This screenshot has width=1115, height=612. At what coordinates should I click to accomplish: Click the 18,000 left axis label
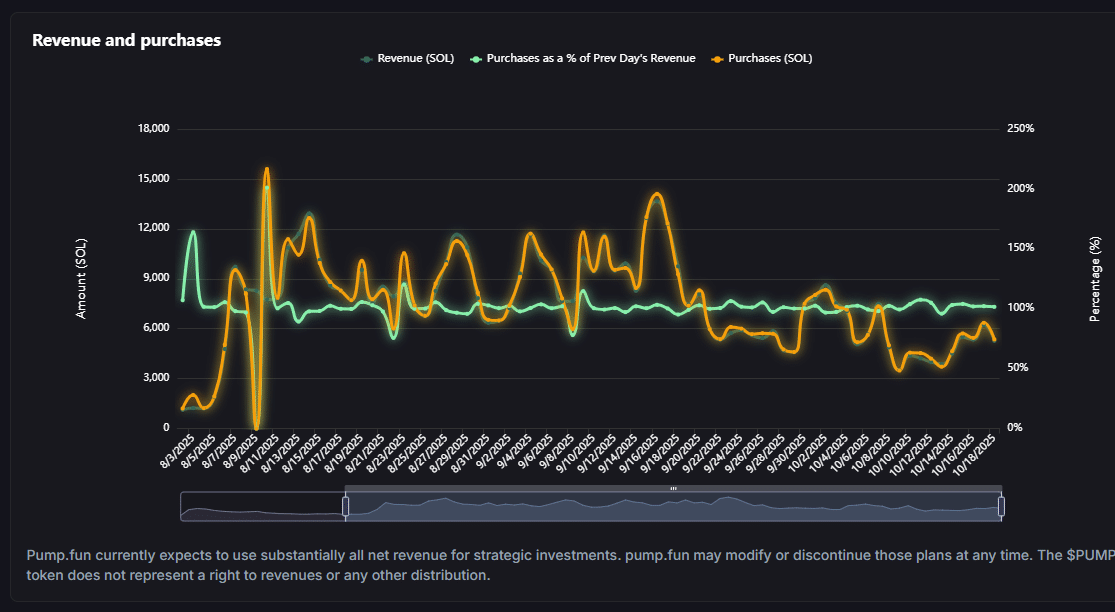pos(153,129)
